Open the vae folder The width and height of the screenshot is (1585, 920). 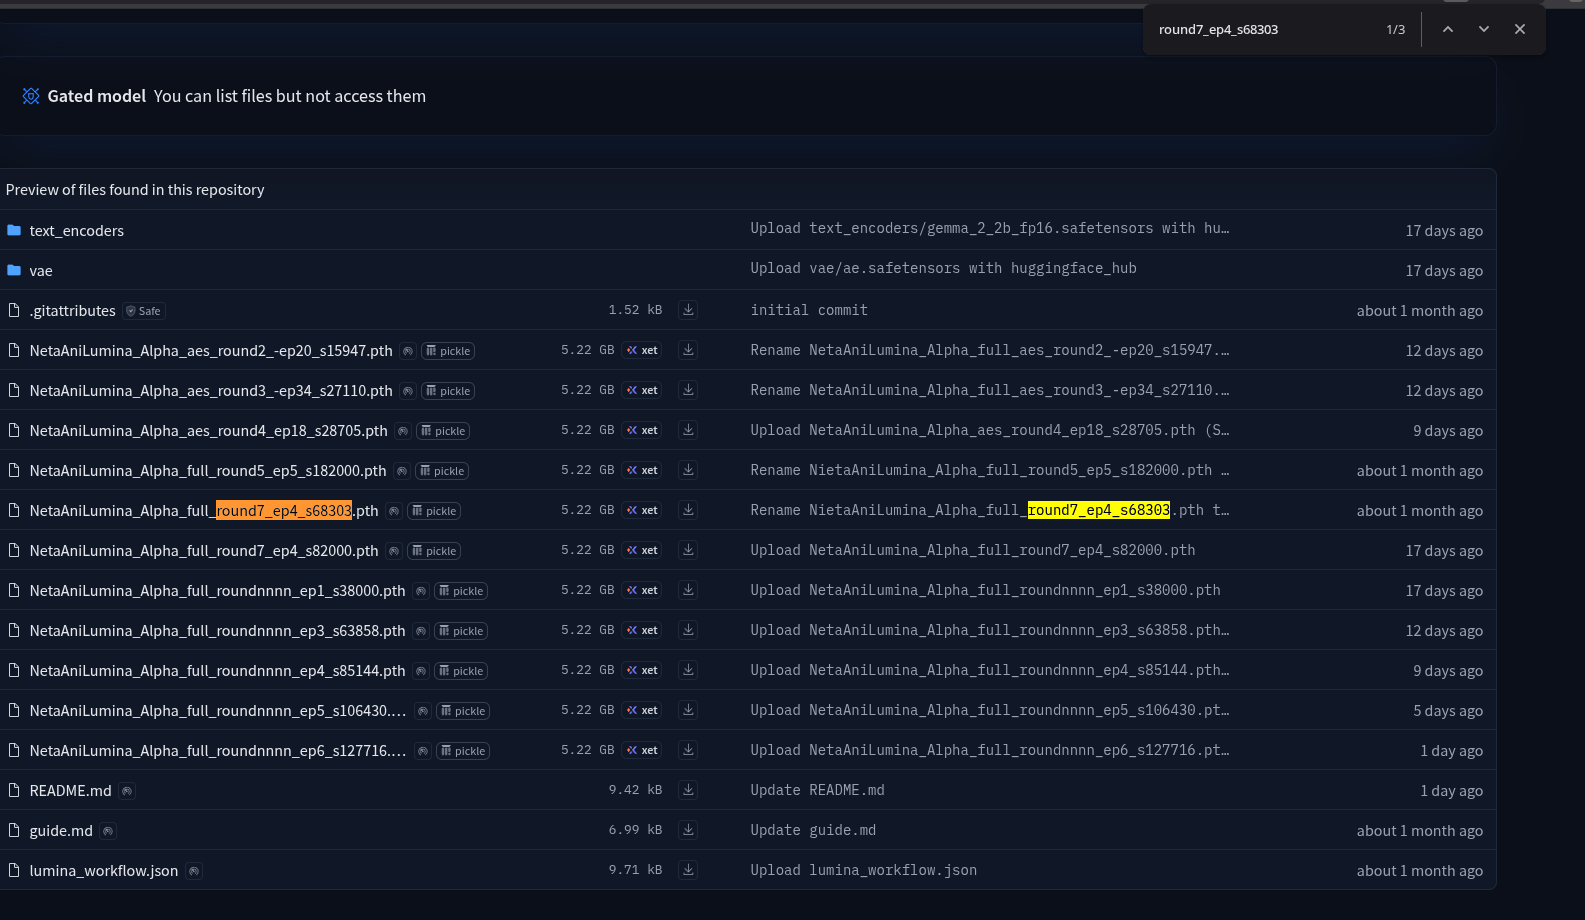point(41,271)
